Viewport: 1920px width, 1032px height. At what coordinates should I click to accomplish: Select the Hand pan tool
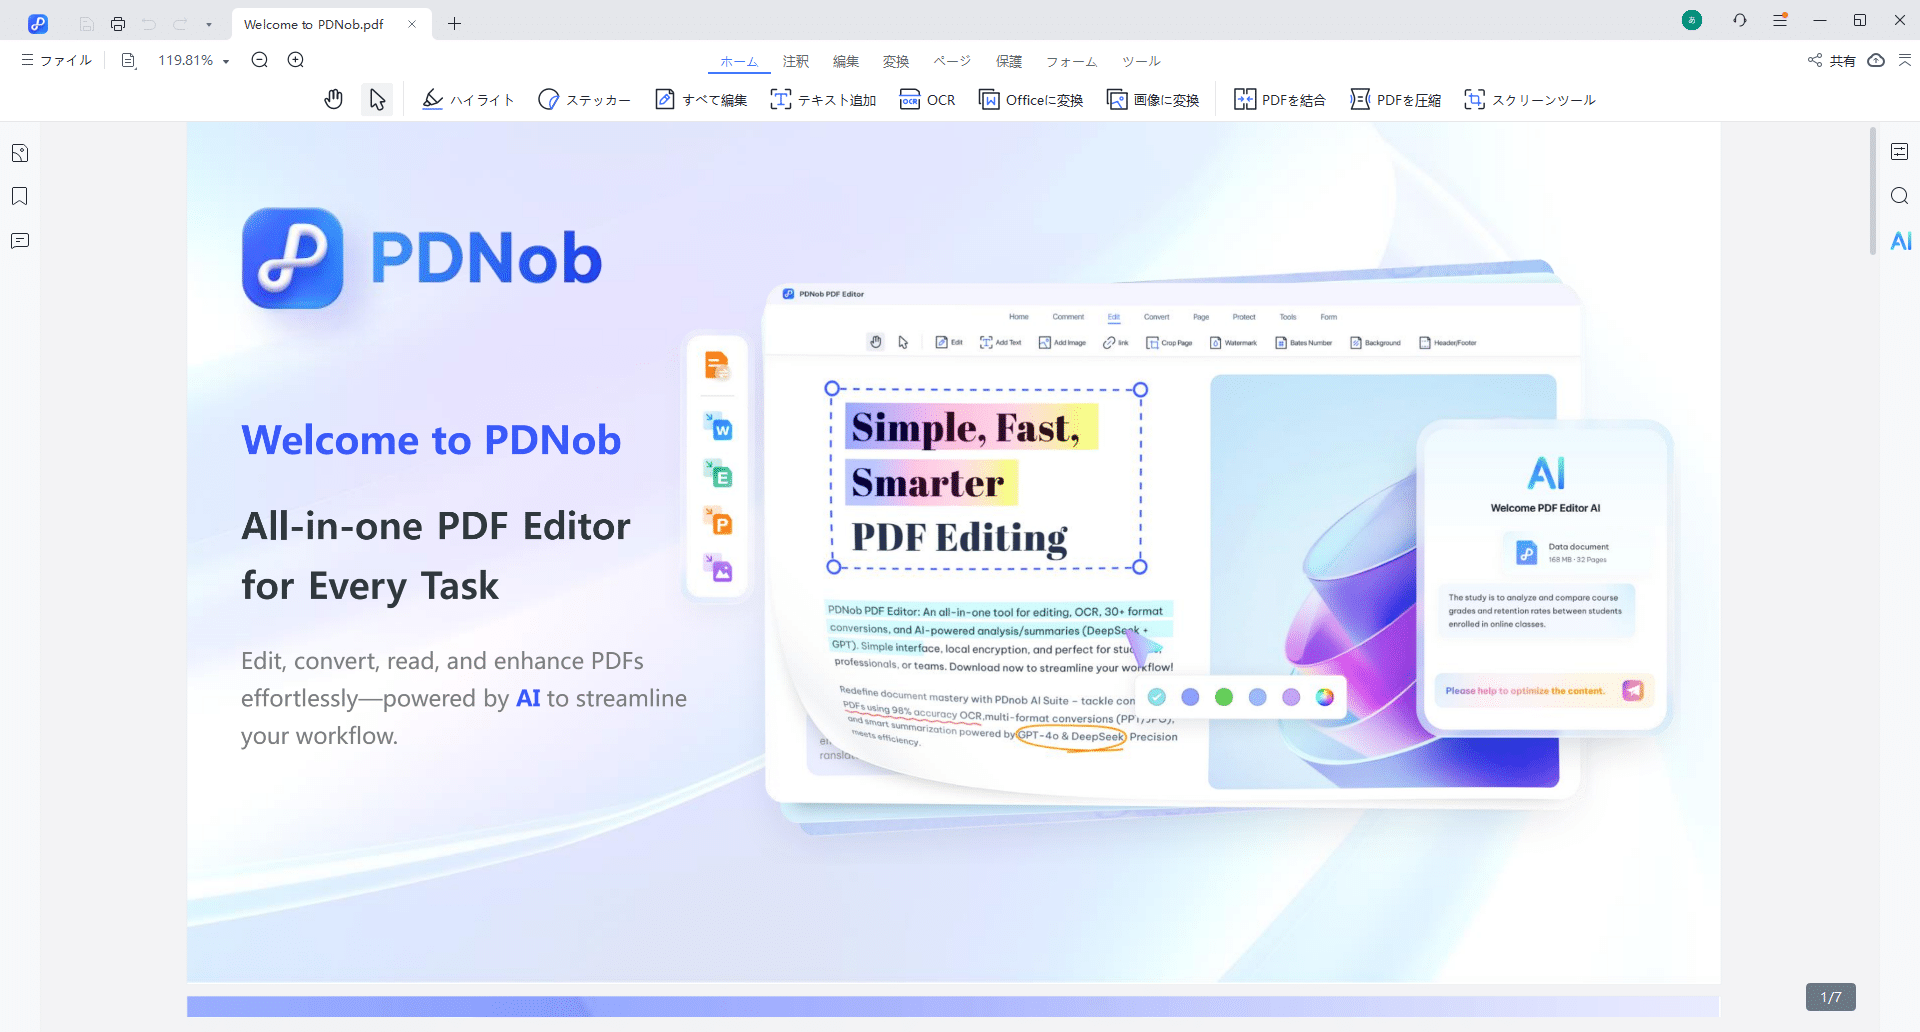click(x=334, y=99)
